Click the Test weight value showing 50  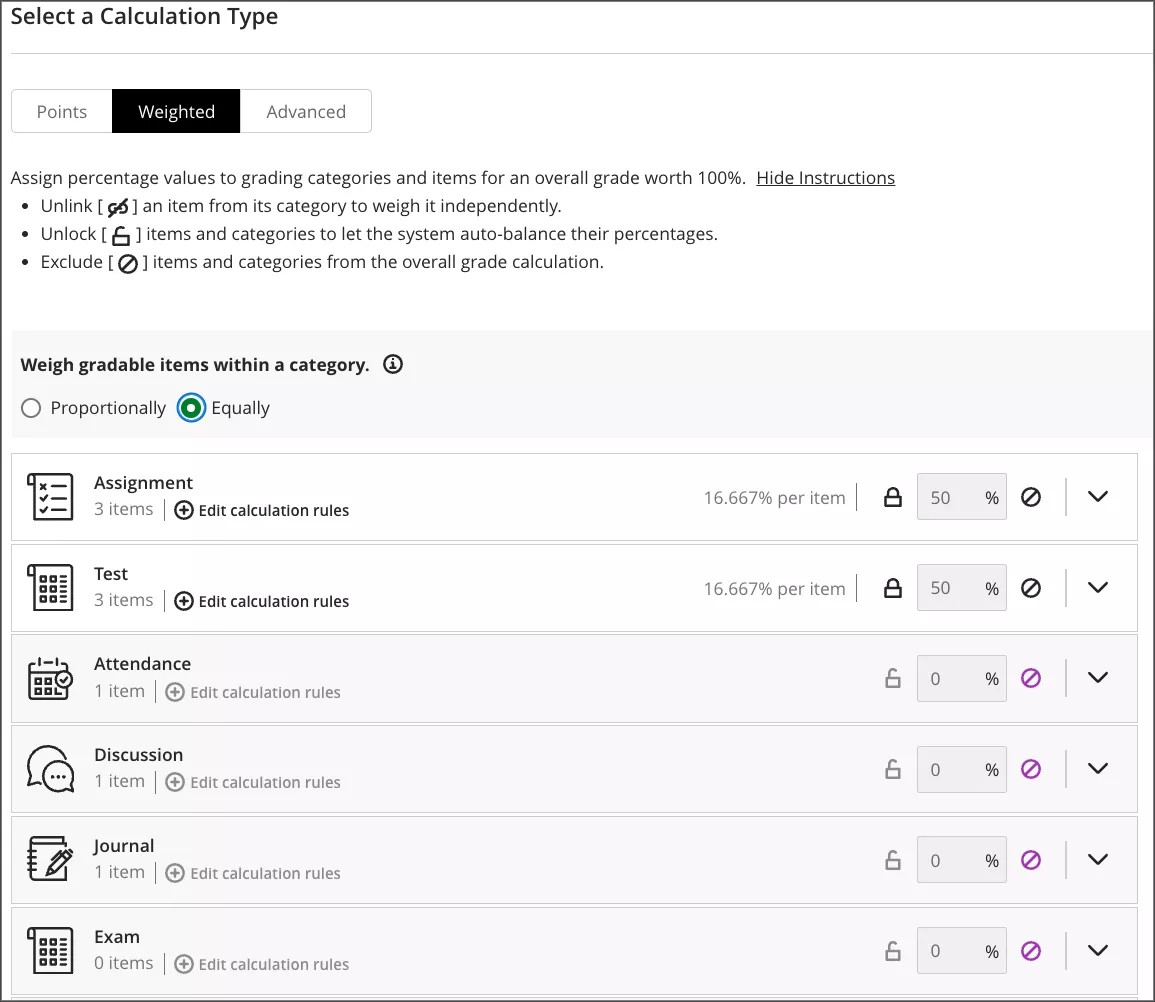click(x=961, y=588)
